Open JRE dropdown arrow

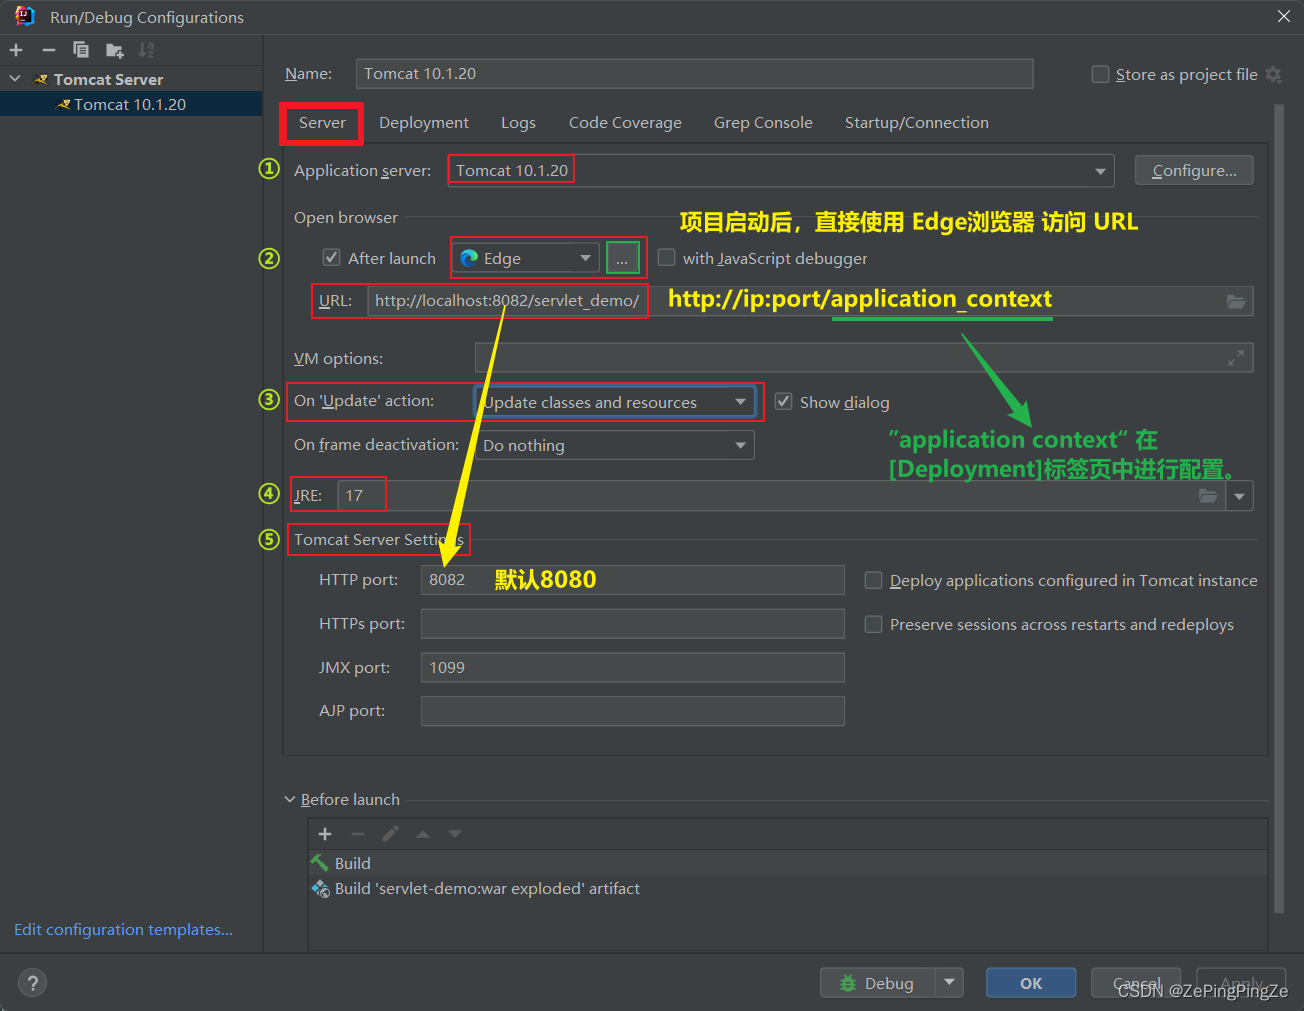[1240, 495]
